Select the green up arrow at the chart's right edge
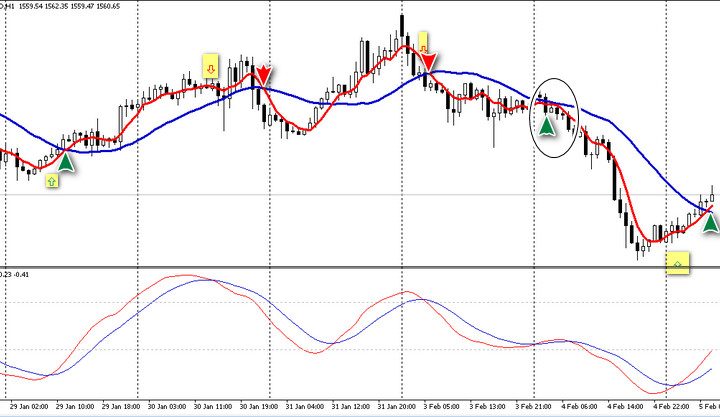The width and height of the screenshot is (720, 417). 710,222
